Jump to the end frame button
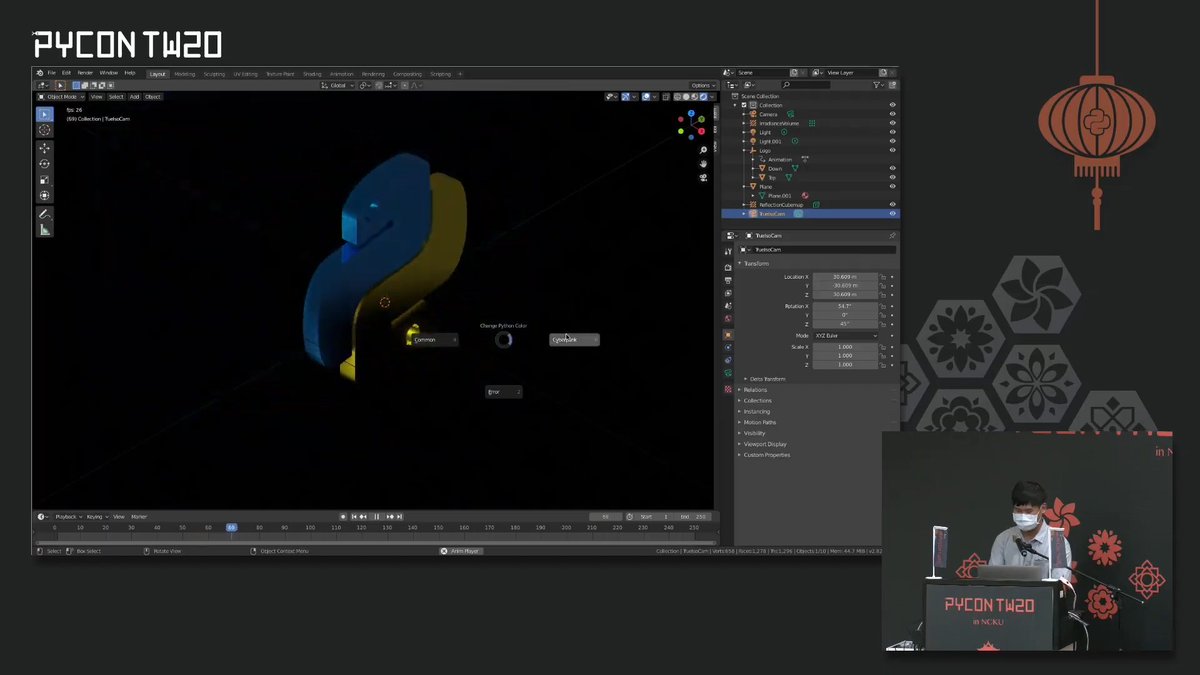Image resolution: width=1200 pixels, height=675 pixels. [400, 517]
